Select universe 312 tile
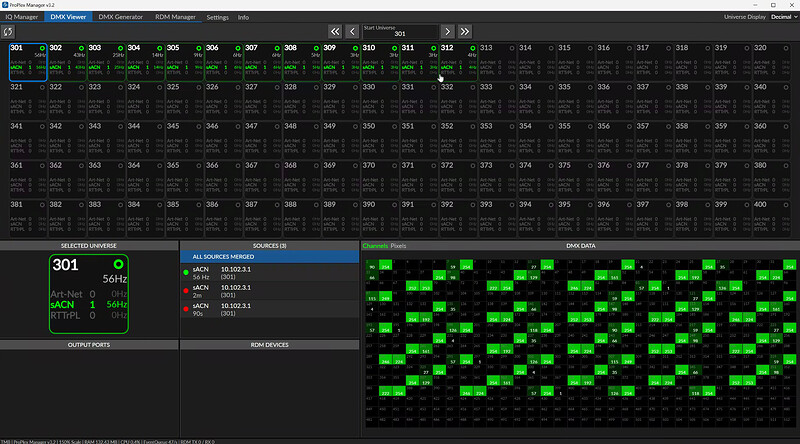 [459, 62]
